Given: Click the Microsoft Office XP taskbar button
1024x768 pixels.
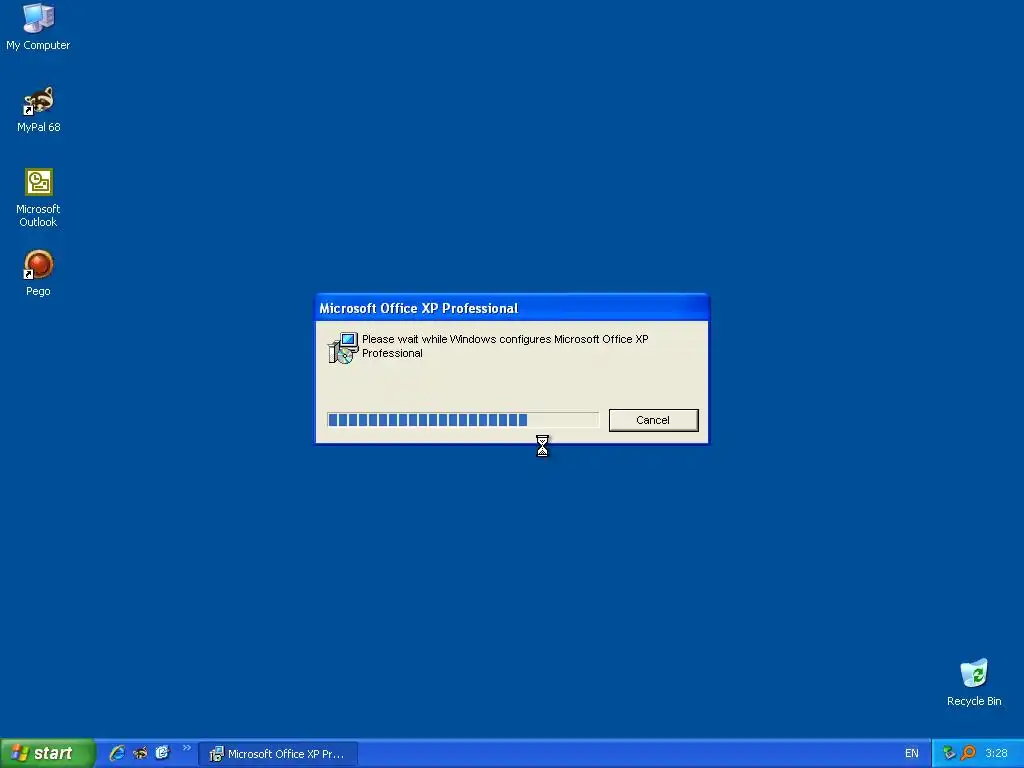Looking at the screenshot, I should pos(278,754).
